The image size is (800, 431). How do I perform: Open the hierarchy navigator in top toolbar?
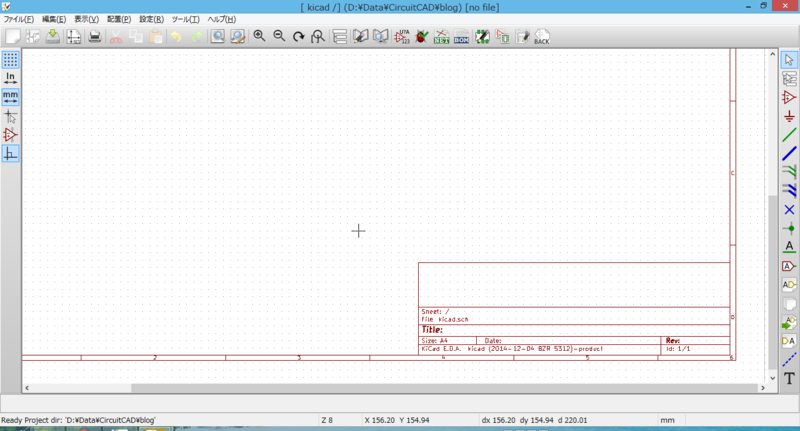click(340, 36)
